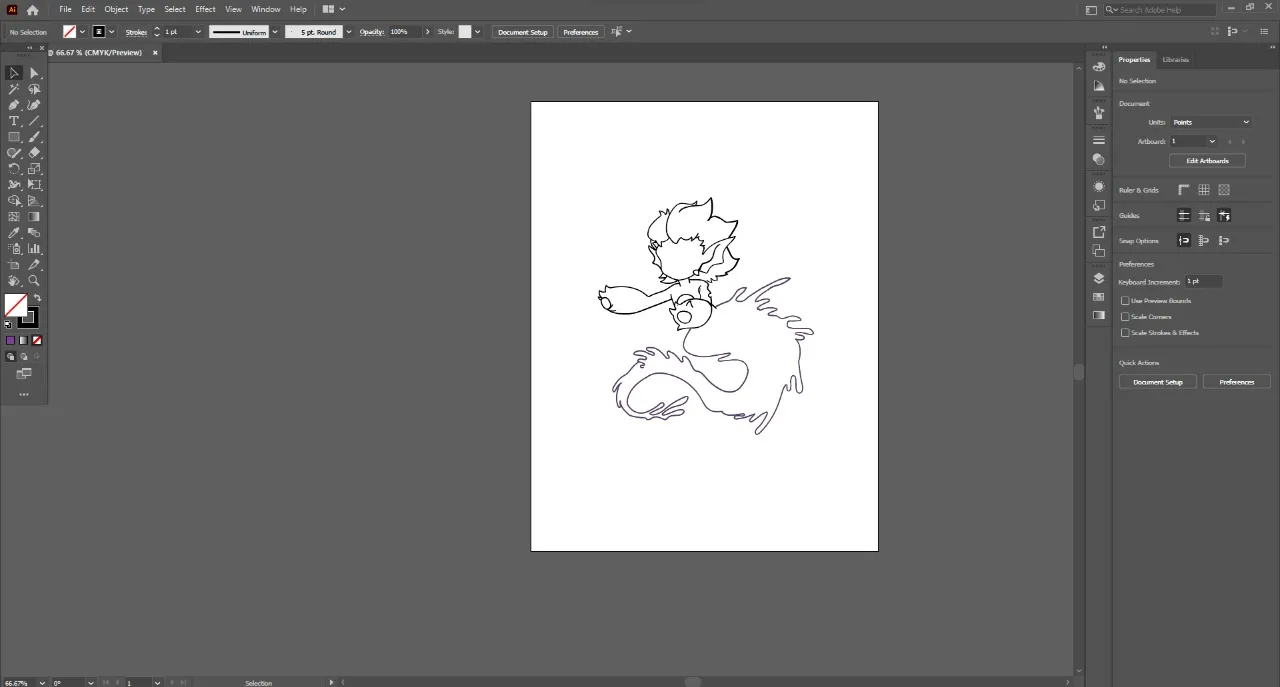
Task: Select the Magic Wand tool
Action: (x=14, y=89)
